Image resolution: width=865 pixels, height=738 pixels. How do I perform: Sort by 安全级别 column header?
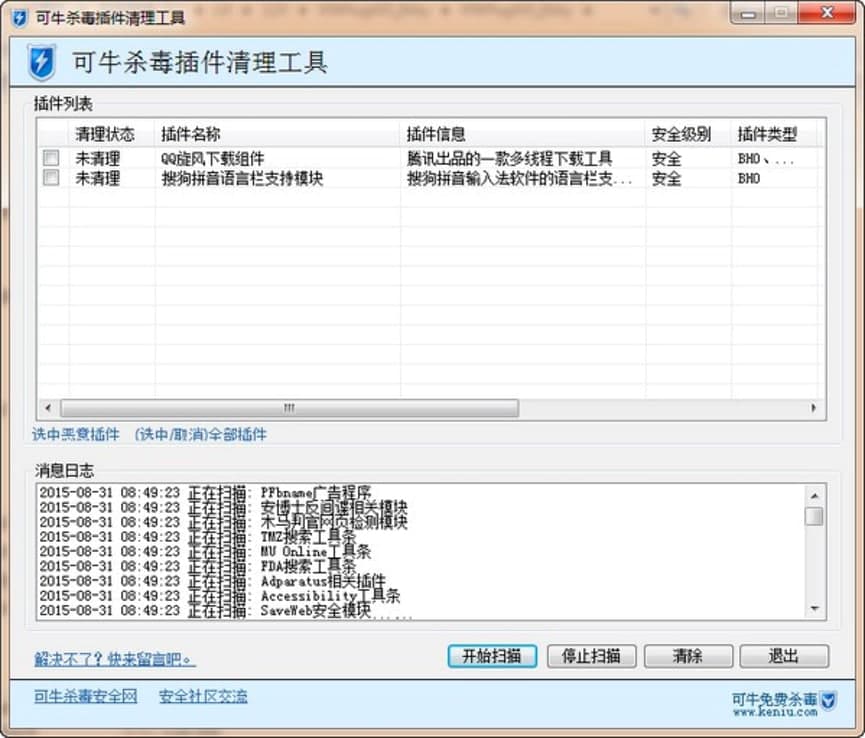681,134
